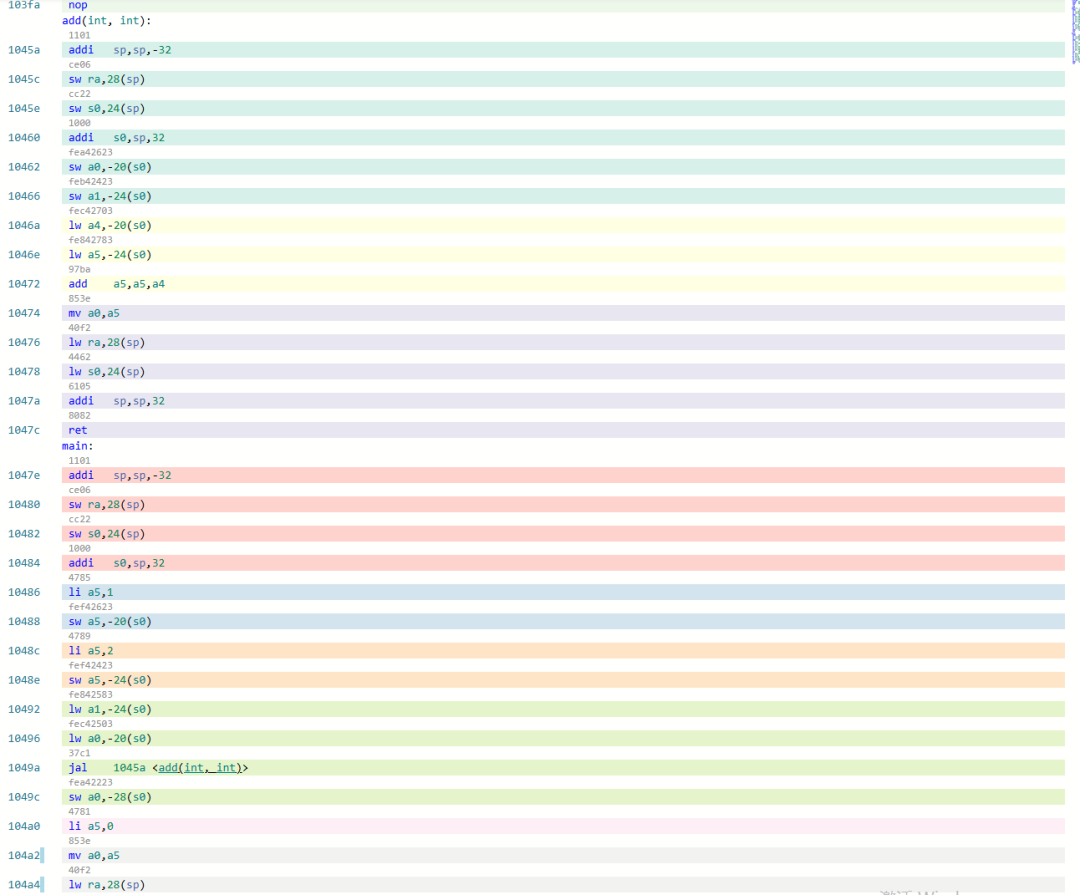Click address 10484 in the gutter

(24, 563)
